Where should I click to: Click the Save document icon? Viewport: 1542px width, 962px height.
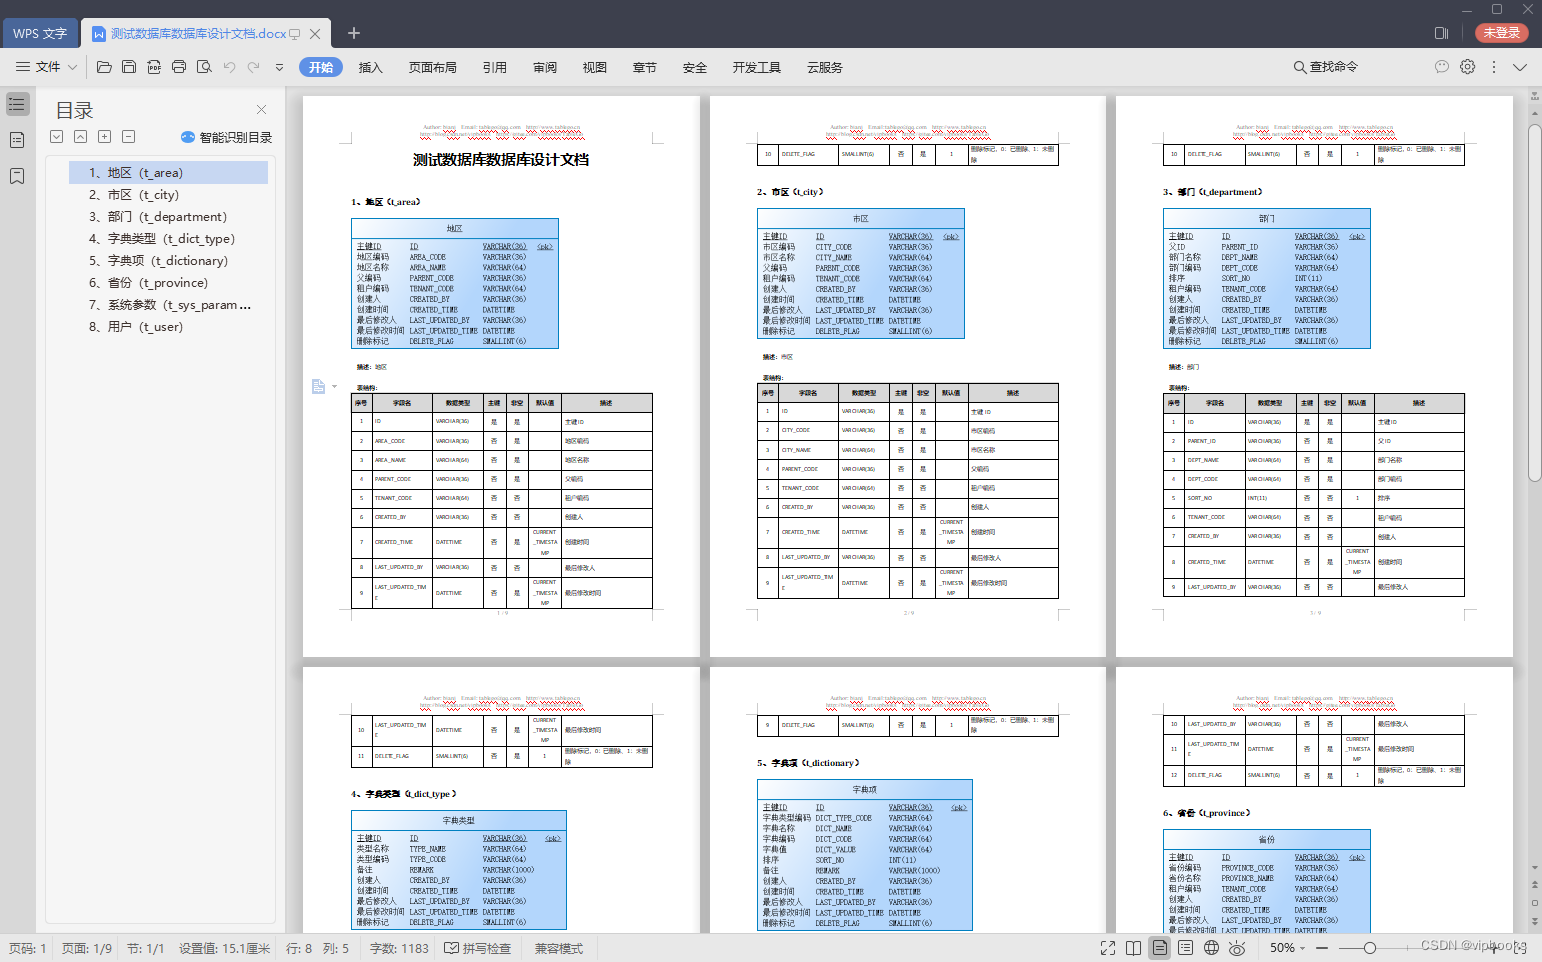click(129, 67)
